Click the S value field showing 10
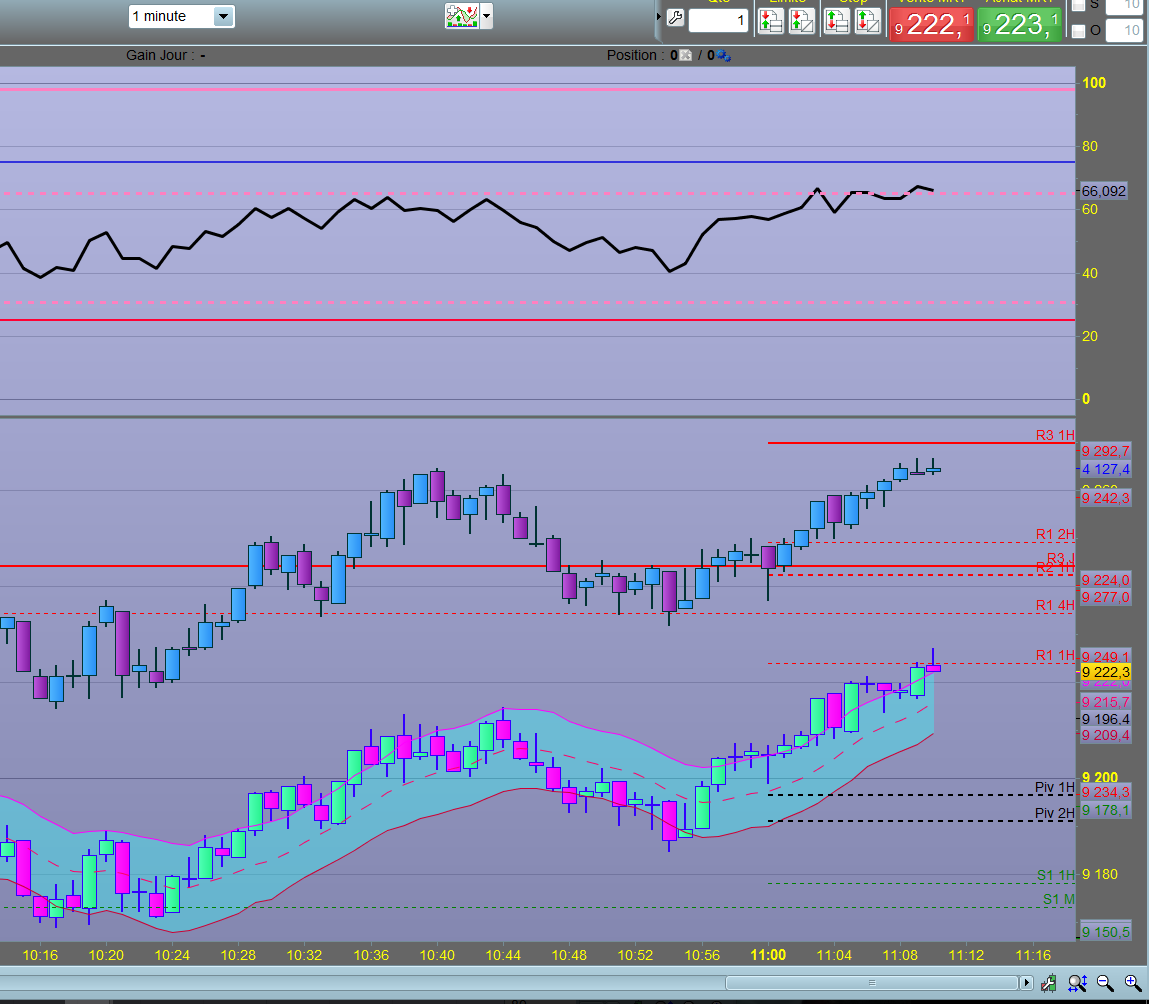The height and width of the screenshot is (1004, 1149). click(1124, 6)
